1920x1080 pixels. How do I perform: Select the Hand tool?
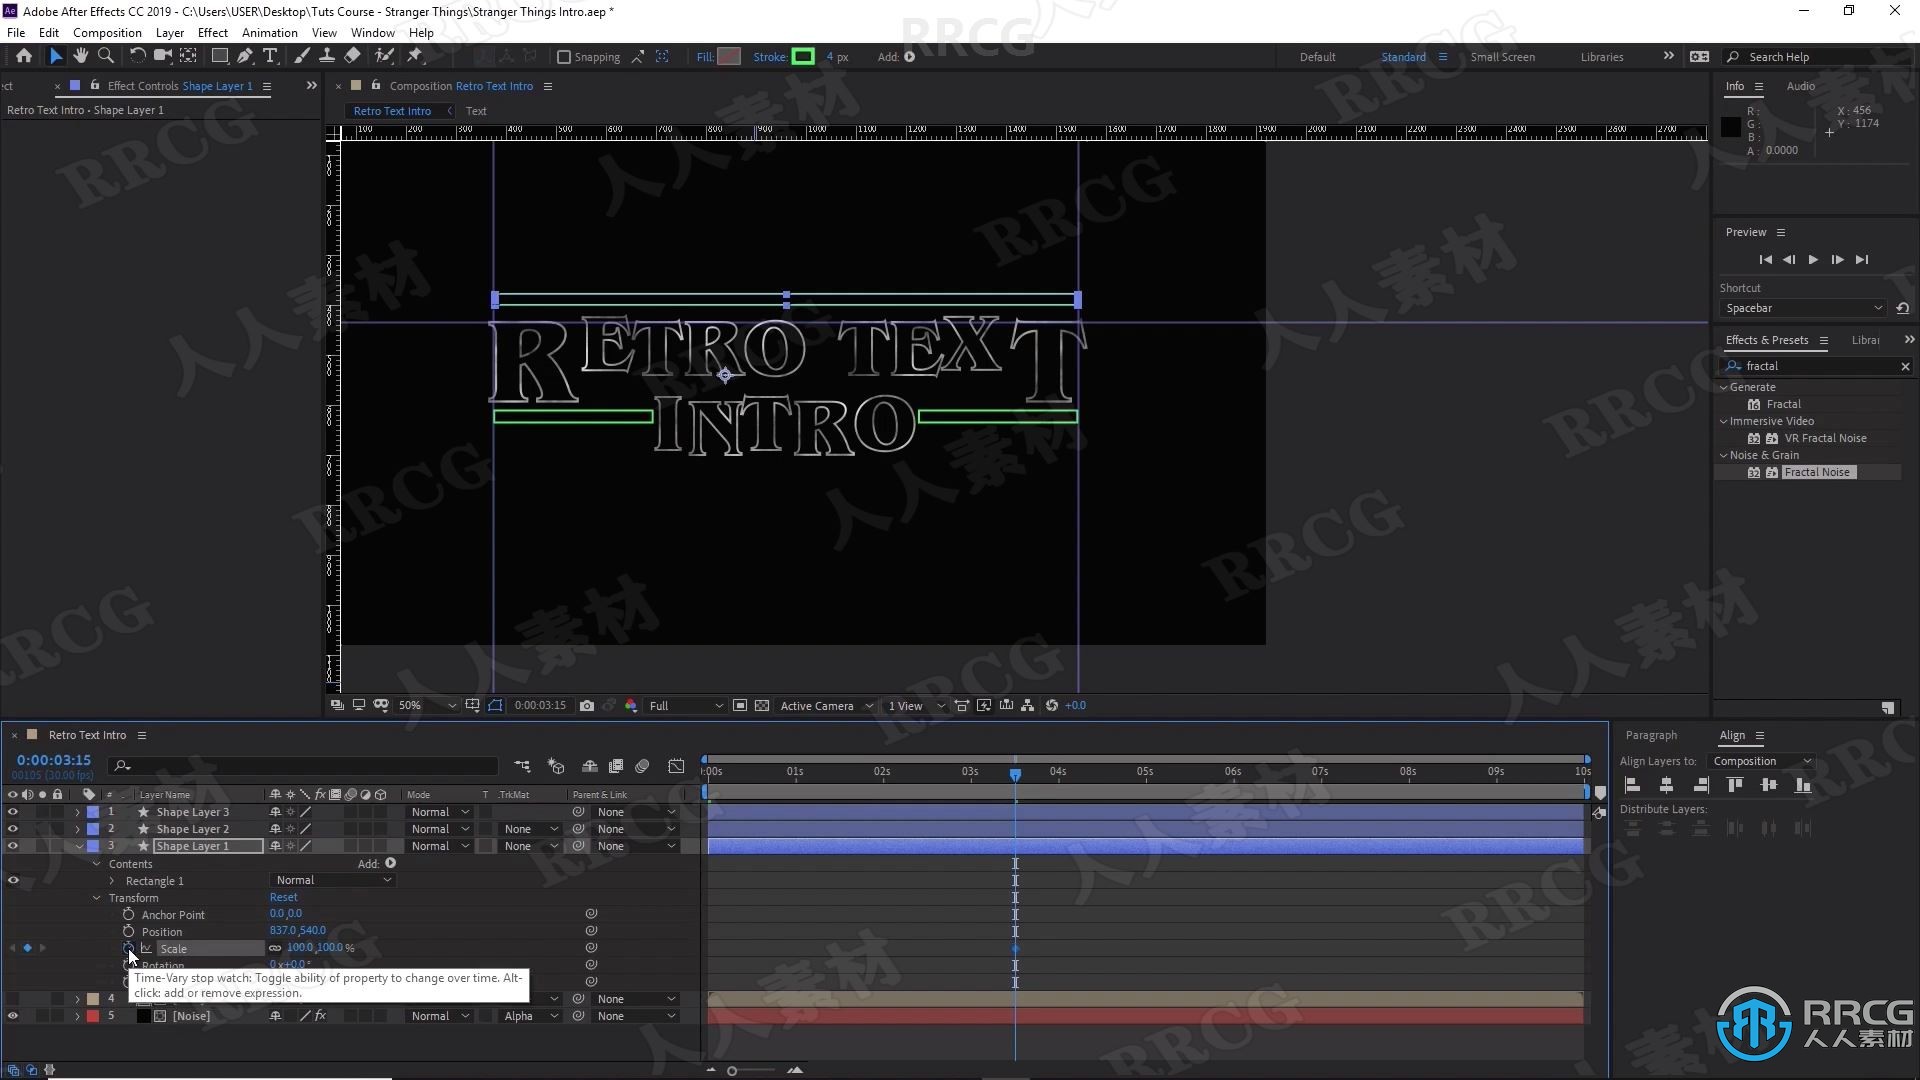[x=81, y=56]
